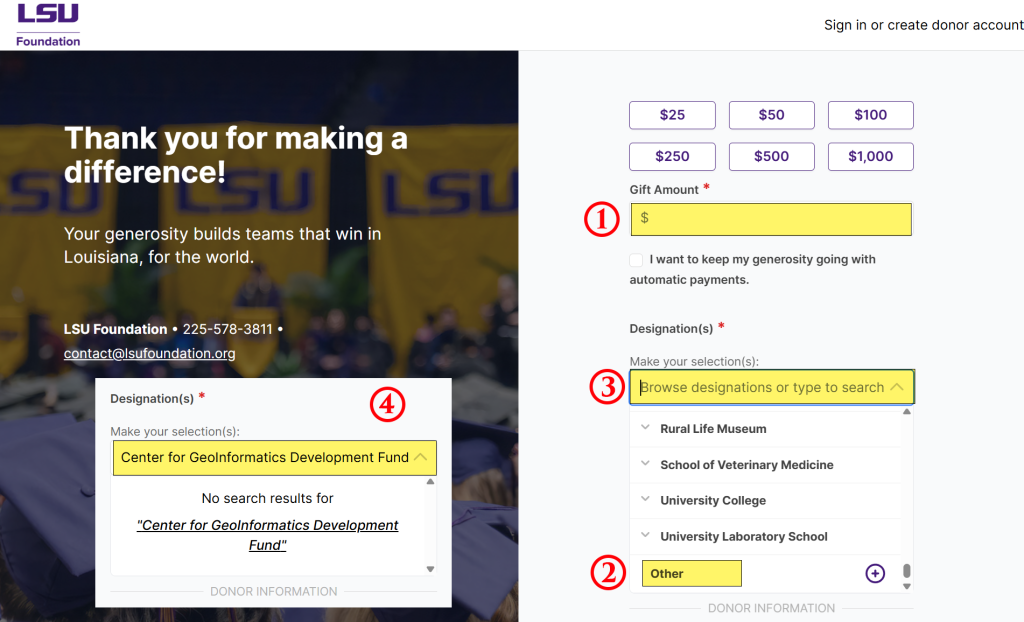Open Sign in or create donor account
Viewport: 1024px width, 622px height.
pyautogui.click(x=923, y=25)
